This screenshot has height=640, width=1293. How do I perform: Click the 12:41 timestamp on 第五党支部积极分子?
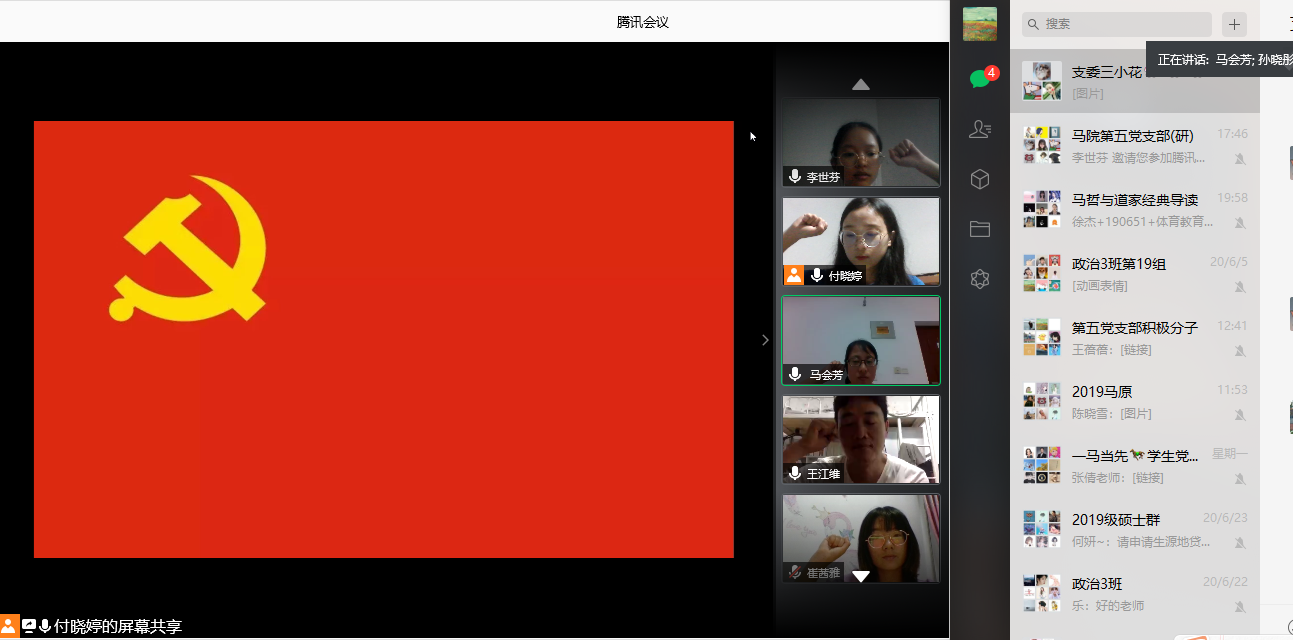[x=1232, y=326]
